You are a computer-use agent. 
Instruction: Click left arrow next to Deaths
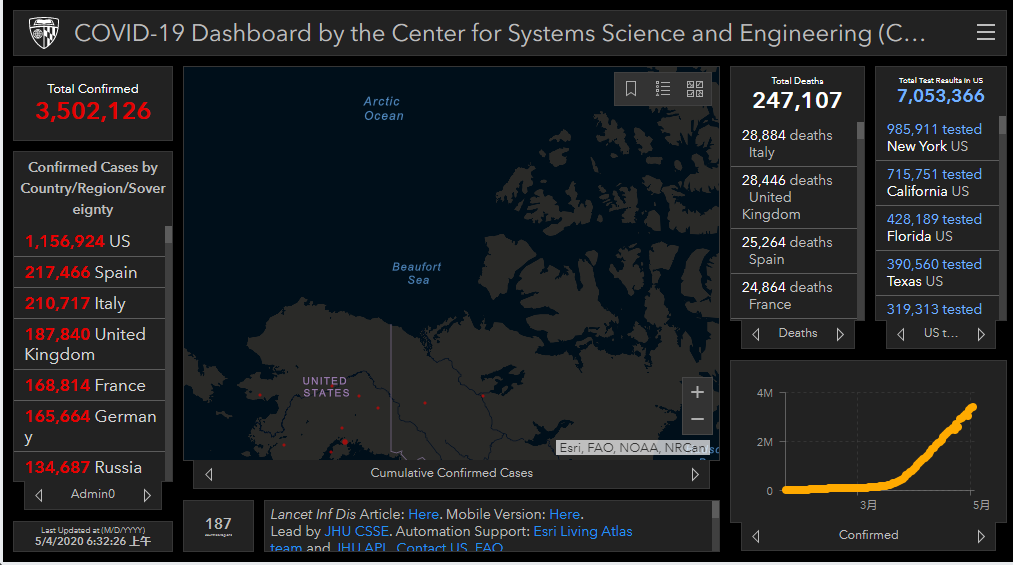pyautogui.click(x=756, y=334)
